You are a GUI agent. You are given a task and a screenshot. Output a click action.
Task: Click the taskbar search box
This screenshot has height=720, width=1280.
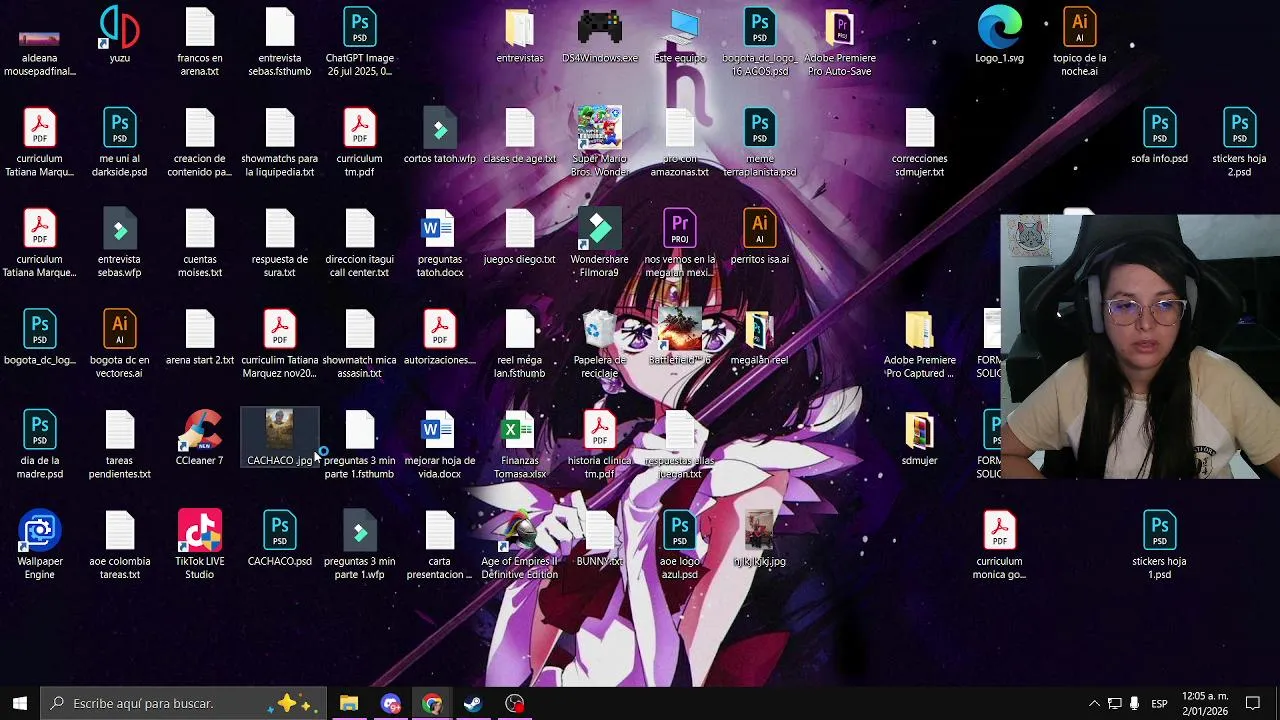pos(184,703)
